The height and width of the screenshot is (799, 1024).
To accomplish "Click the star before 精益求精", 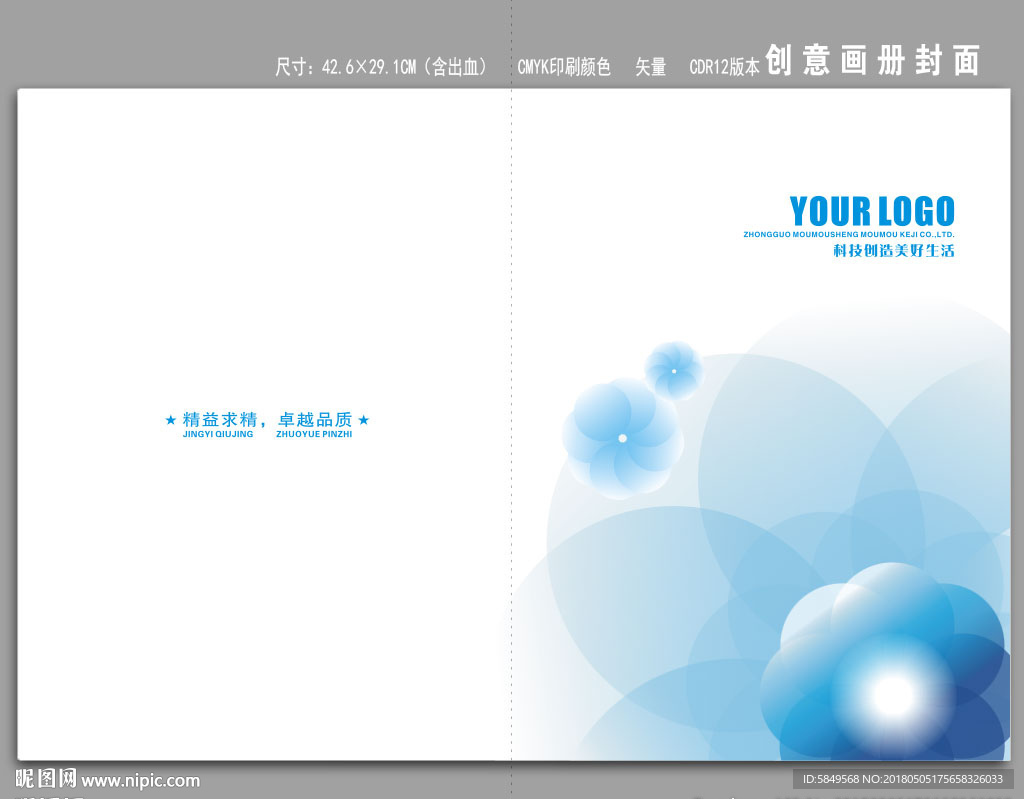I will [170, 420].
